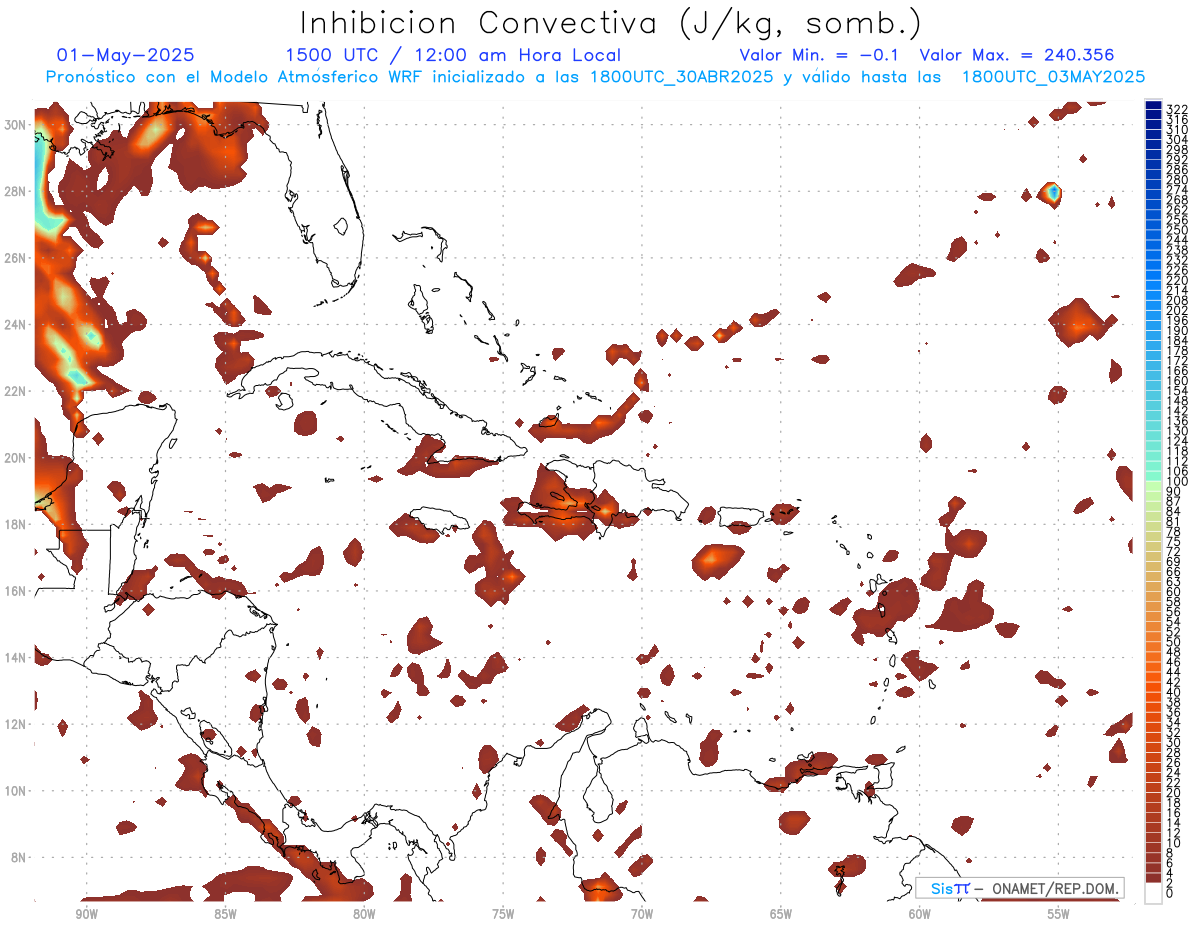Click the '80W' longitude label
The image size is (1200, 927).
click(x=364, y=914)
